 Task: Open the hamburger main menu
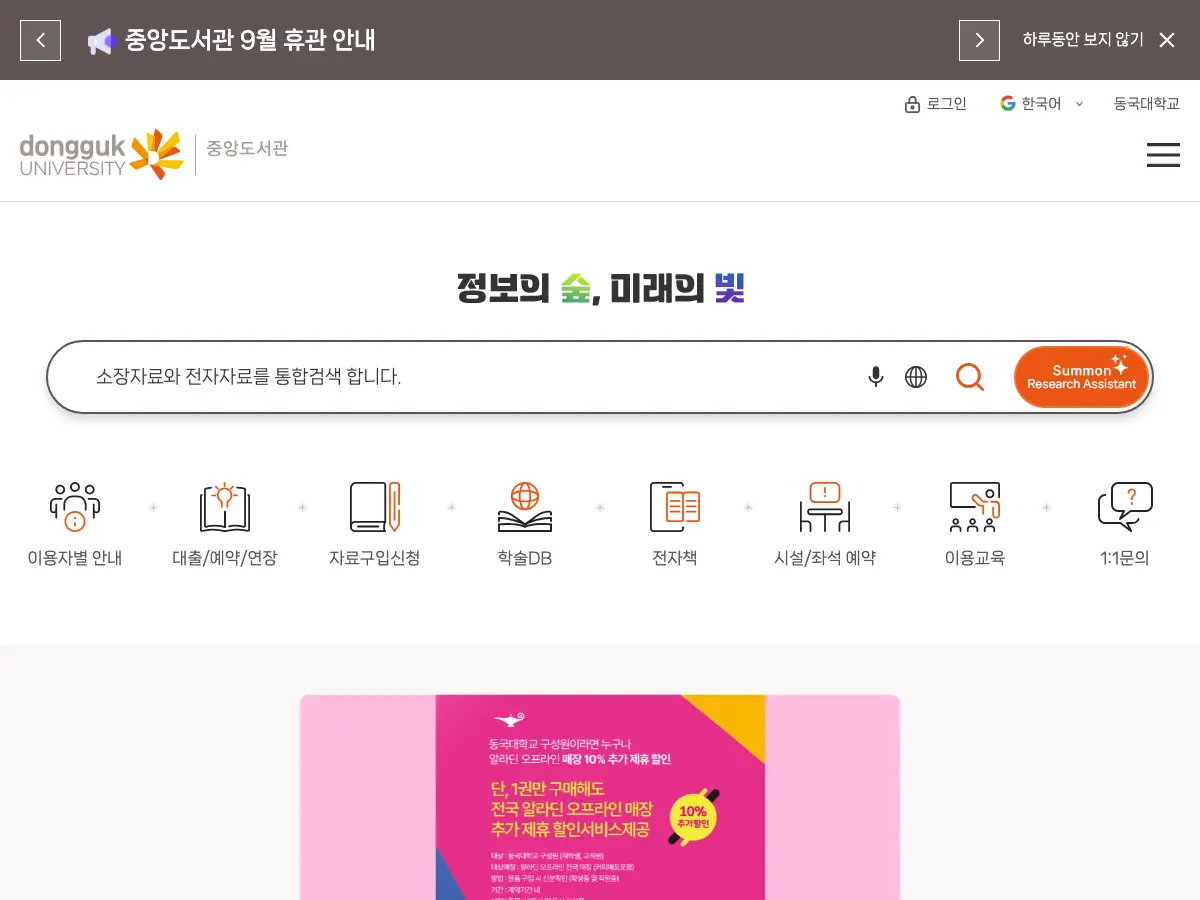[1163, 155]
